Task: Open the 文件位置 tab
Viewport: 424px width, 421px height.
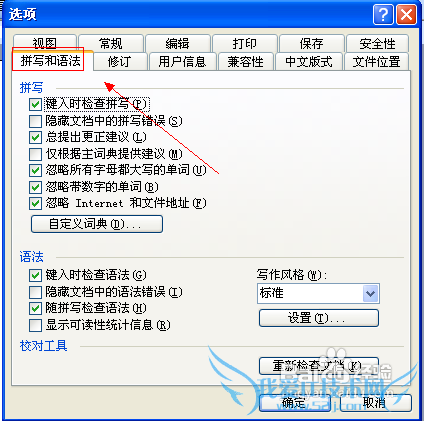Action: [x=376, y=62]
